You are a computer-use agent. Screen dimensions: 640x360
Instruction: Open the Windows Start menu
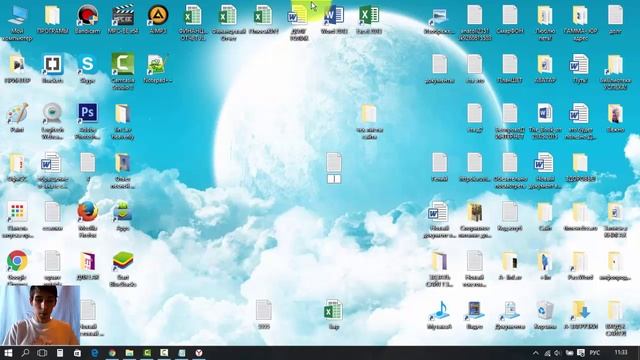coord(8,353)
